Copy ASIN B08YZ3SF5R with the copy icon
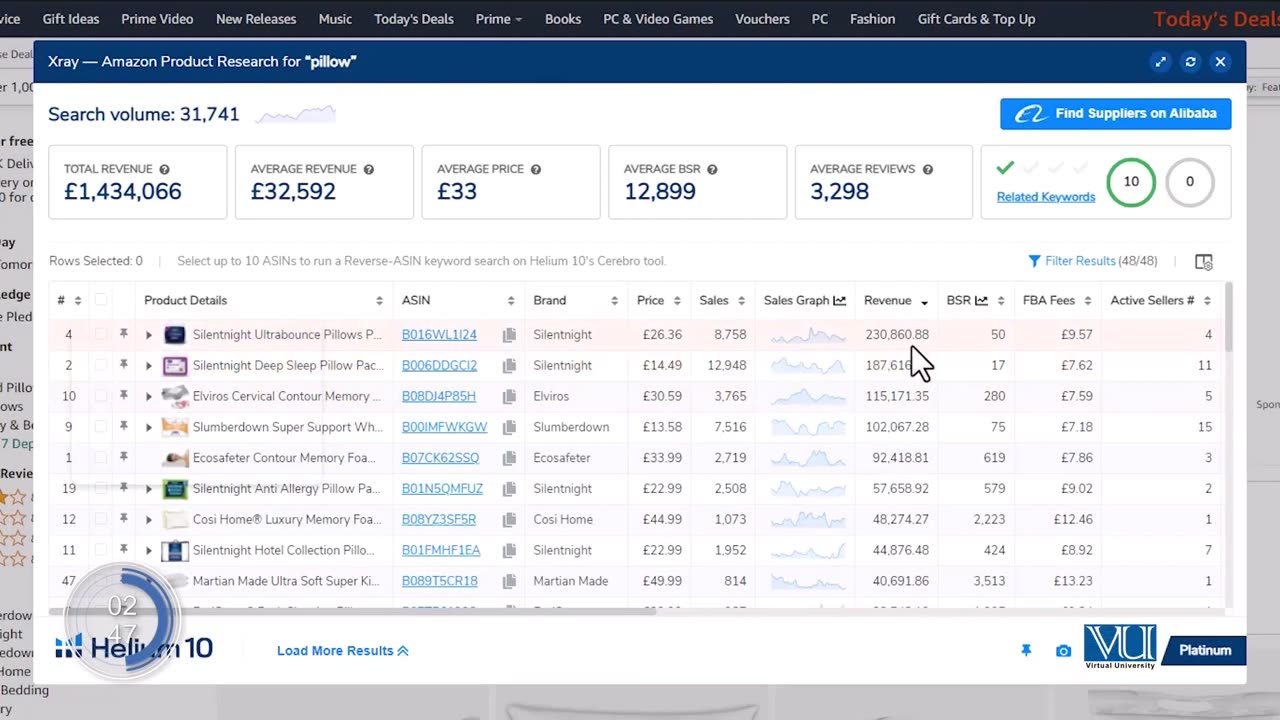The width and height of the screenshot is (1280, 720). tap(509, 521)
